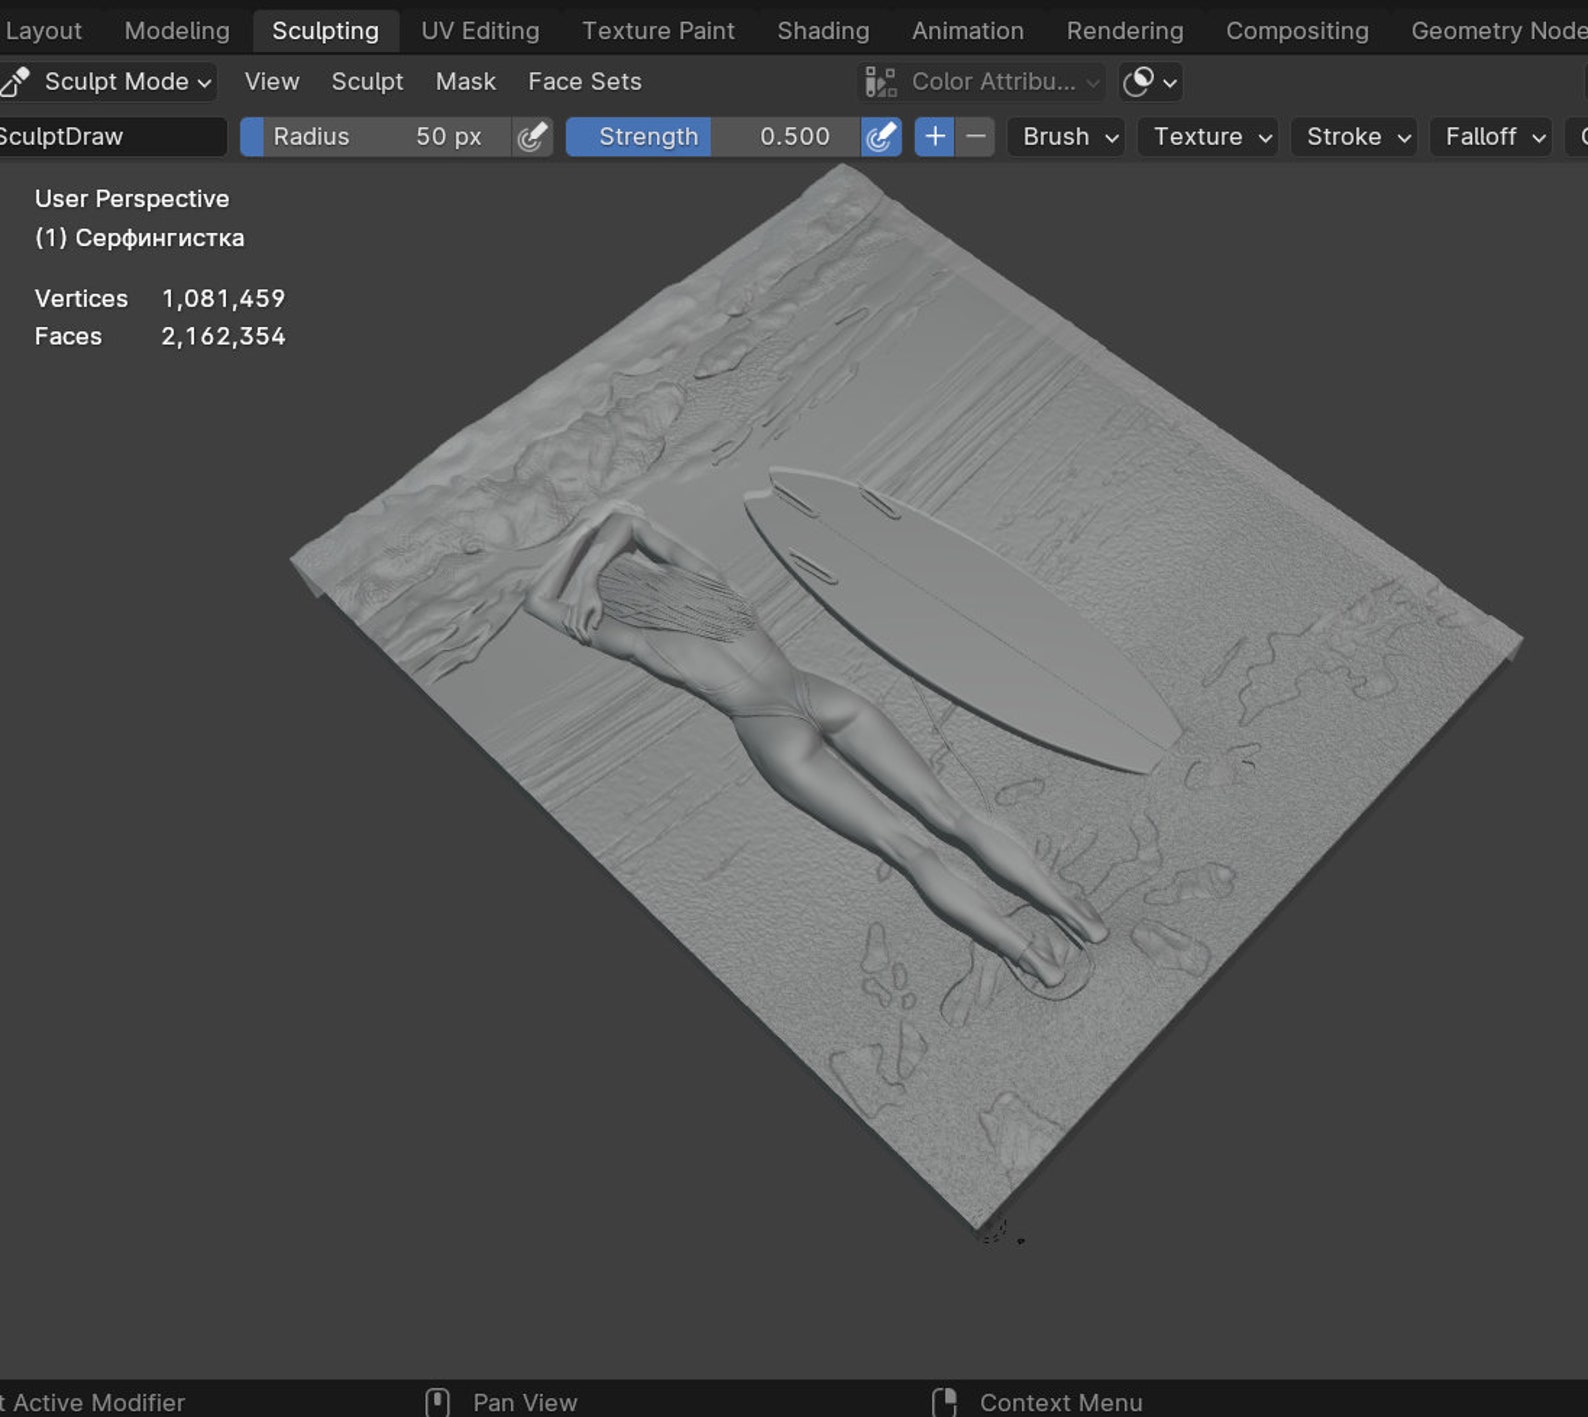Switch to the Modeling workspace tab
This screenshot has height=1417, width=1588.
point(177,31)
